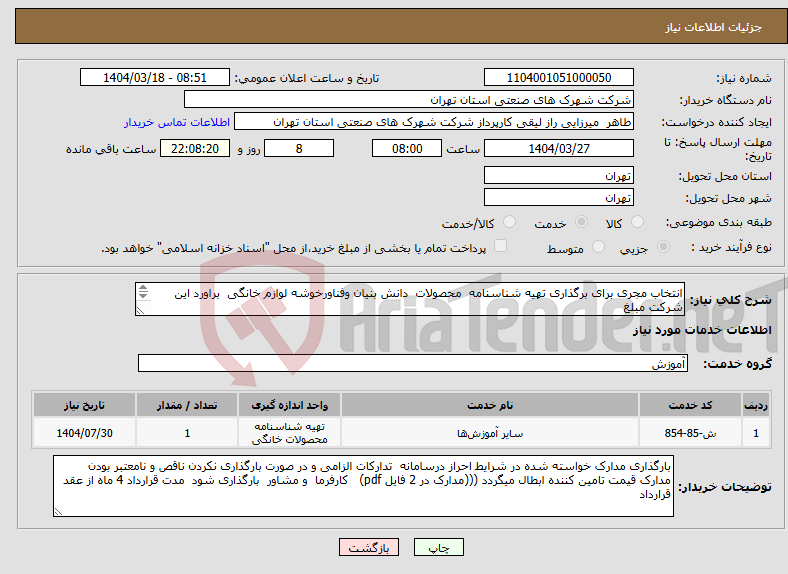
Task: Click the نام خدمت column header
Action: click(490, 405)
